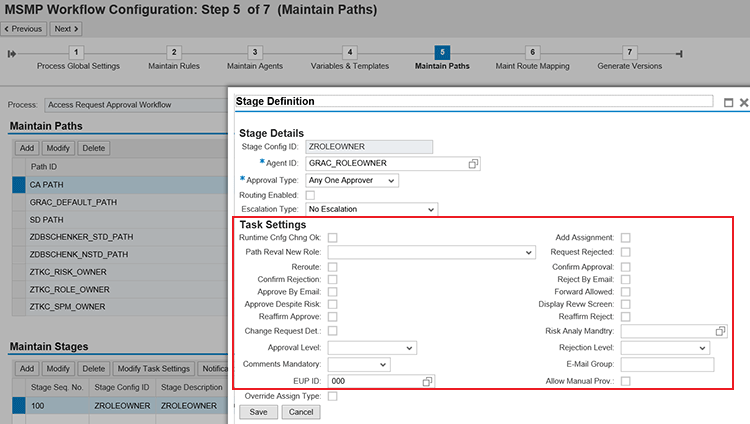750x424 pixels.
Task: Select the ZTKC_RISK_OWNER path row
Action: tap(70, 272)
